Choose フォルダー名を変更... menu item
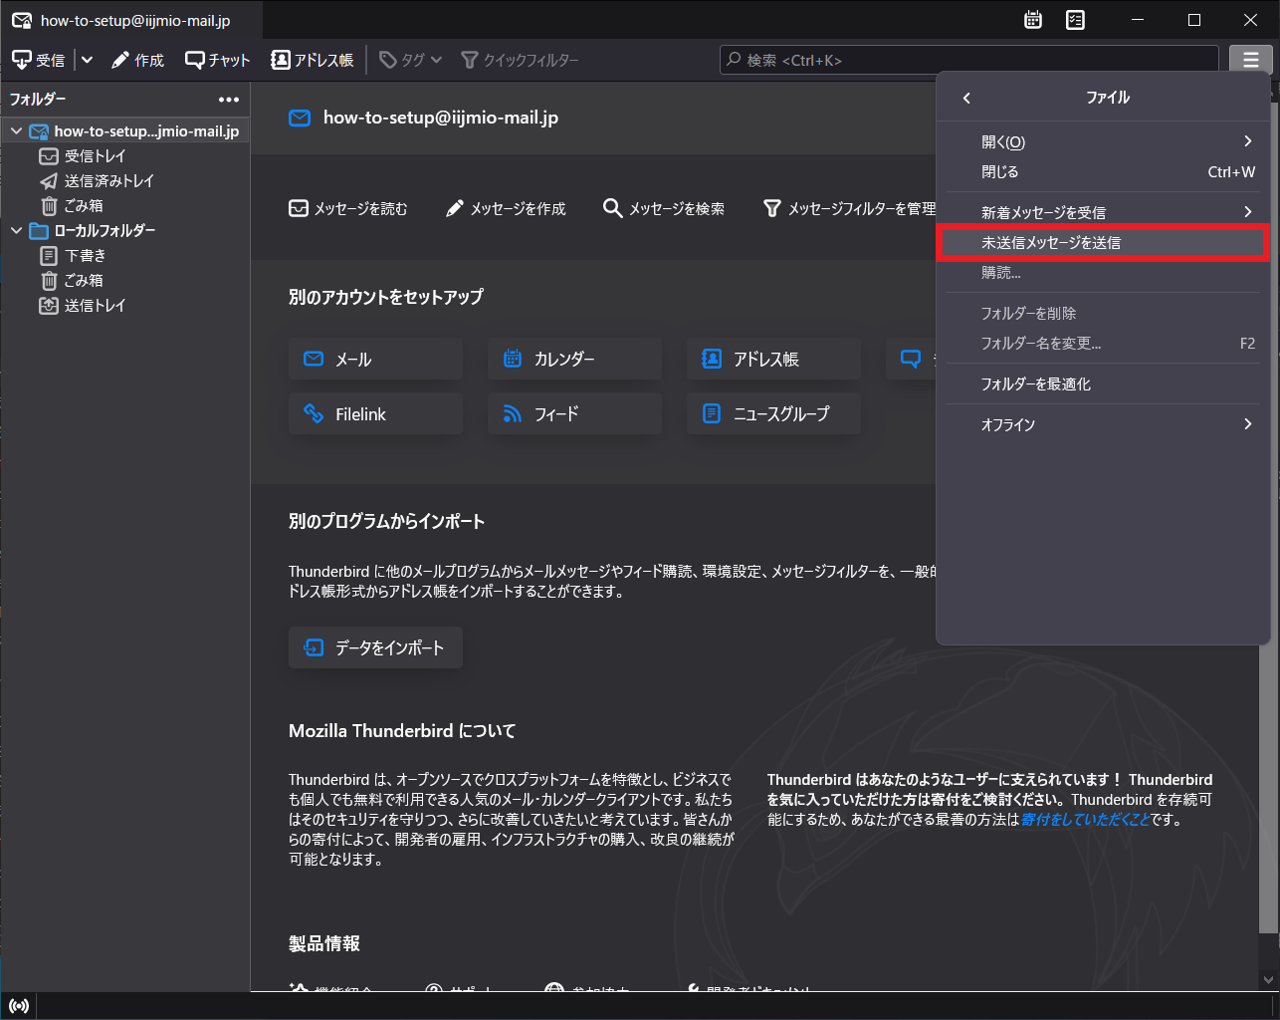 [1103, 343]
